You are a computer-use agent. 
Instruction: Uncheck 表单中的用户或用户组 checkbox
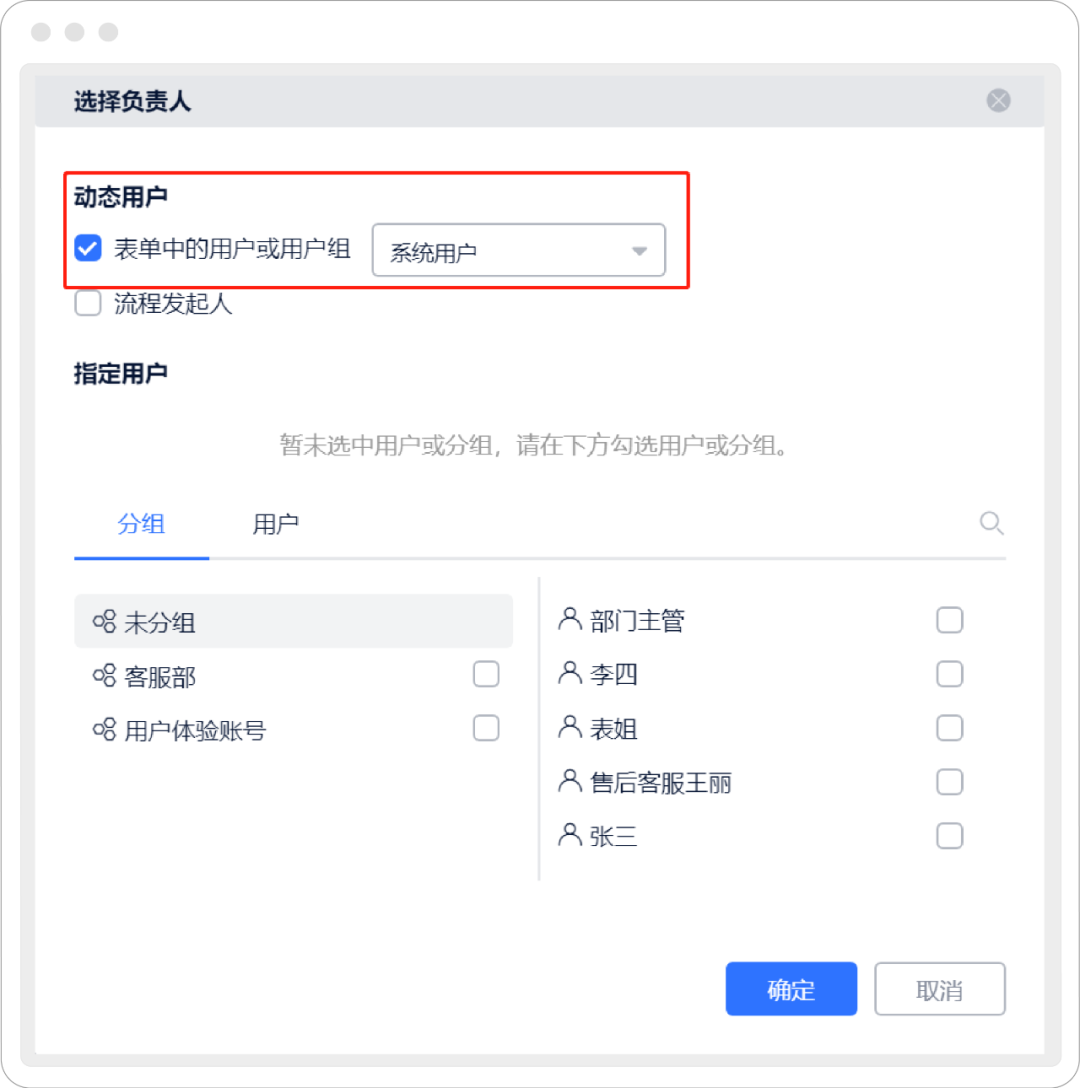click(x=88, y=248)
